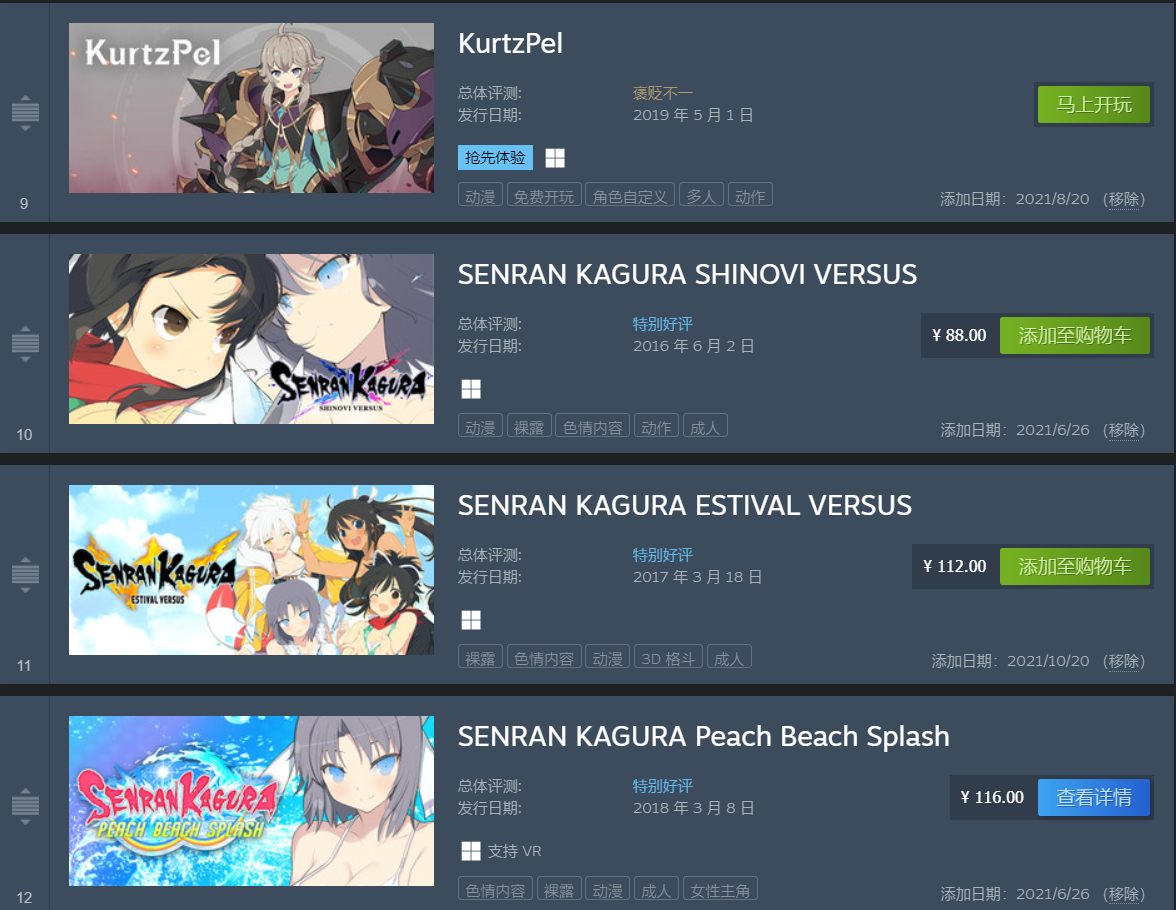The image size is (1176, 910).
Task: Click the Windows icon under ESTIVAL VERSUS
Action: (x=471, y=620)
